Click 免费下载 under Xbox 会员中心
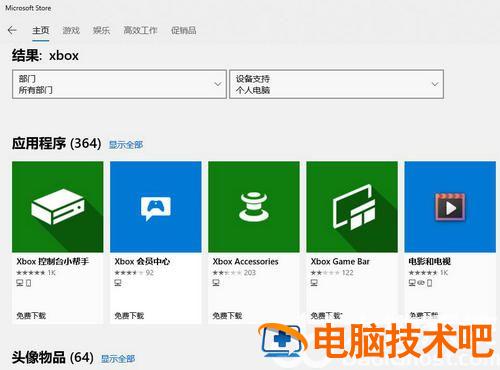This screenshot has width=500, height=370. tap(129, 315)
